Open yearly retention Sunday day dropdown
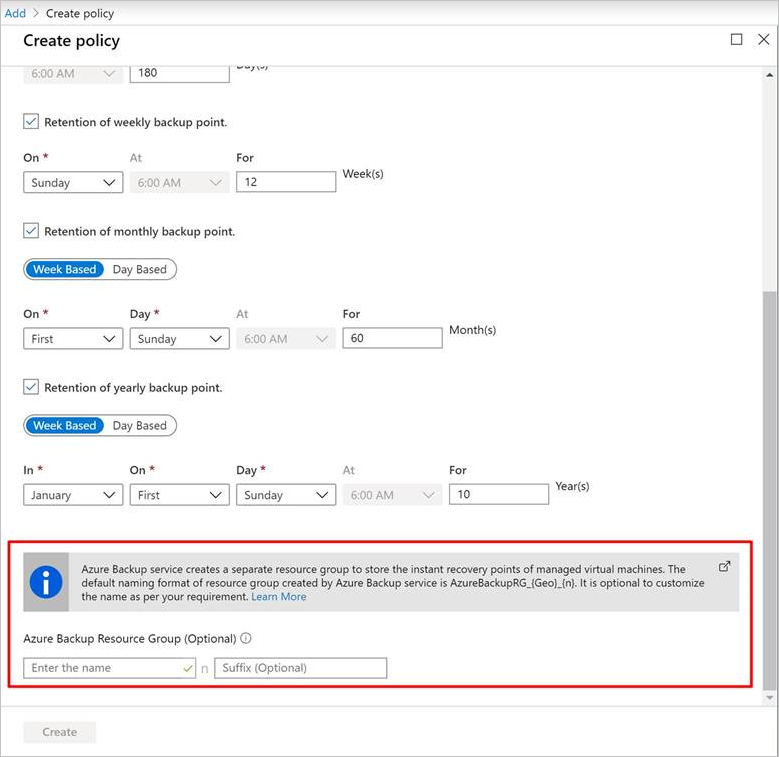 [x=286, y=495]
